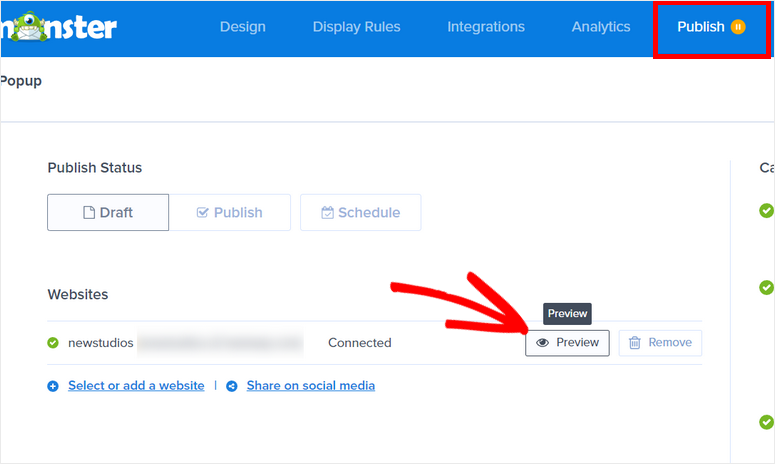The image size is (775, 464).
Task: Click the Draft document icon
Action: (x=89, y=212)
